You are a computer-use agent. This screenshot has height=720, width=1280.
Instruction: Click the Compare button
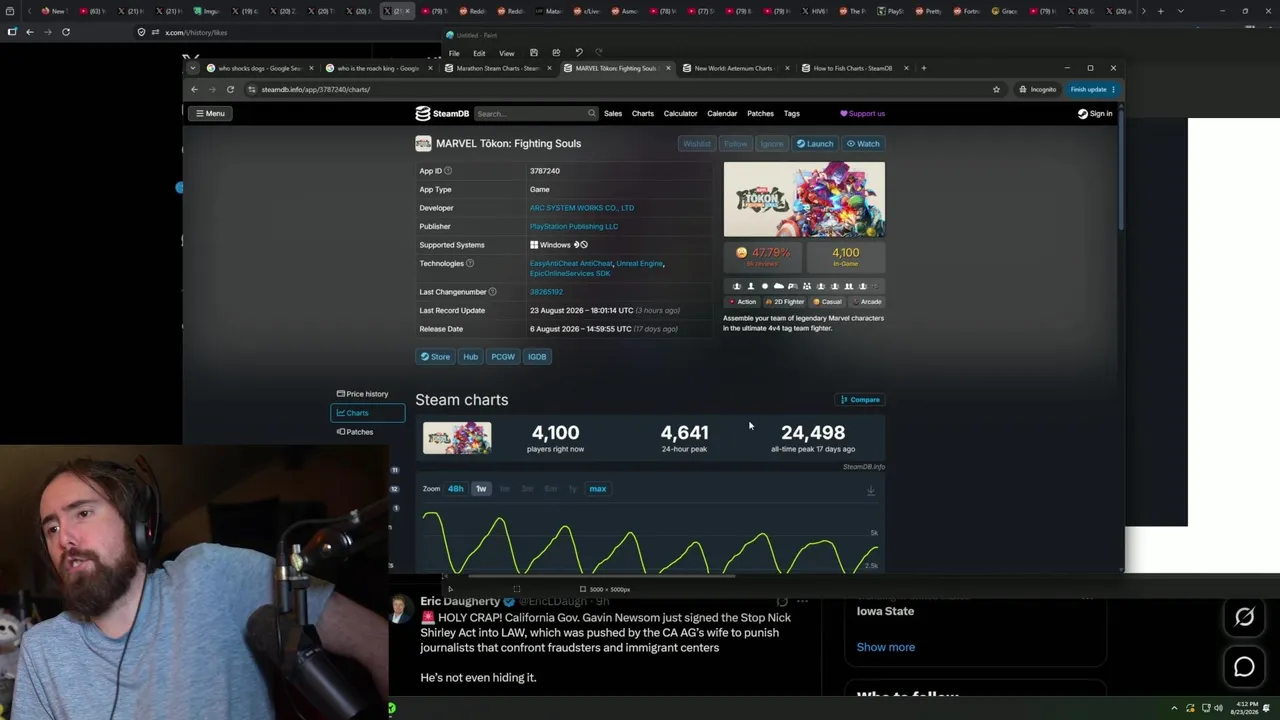tap(860, 400)
